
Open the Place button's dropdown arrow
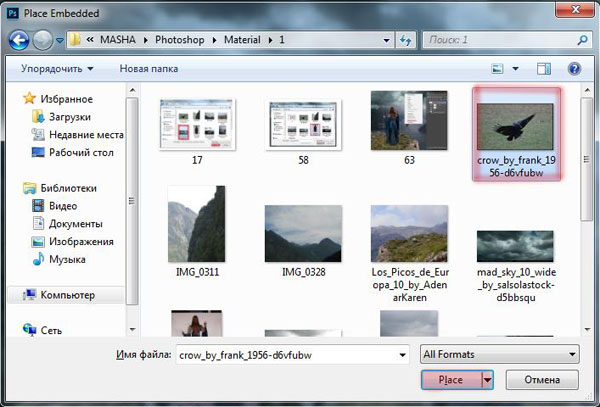pos(488,380)
